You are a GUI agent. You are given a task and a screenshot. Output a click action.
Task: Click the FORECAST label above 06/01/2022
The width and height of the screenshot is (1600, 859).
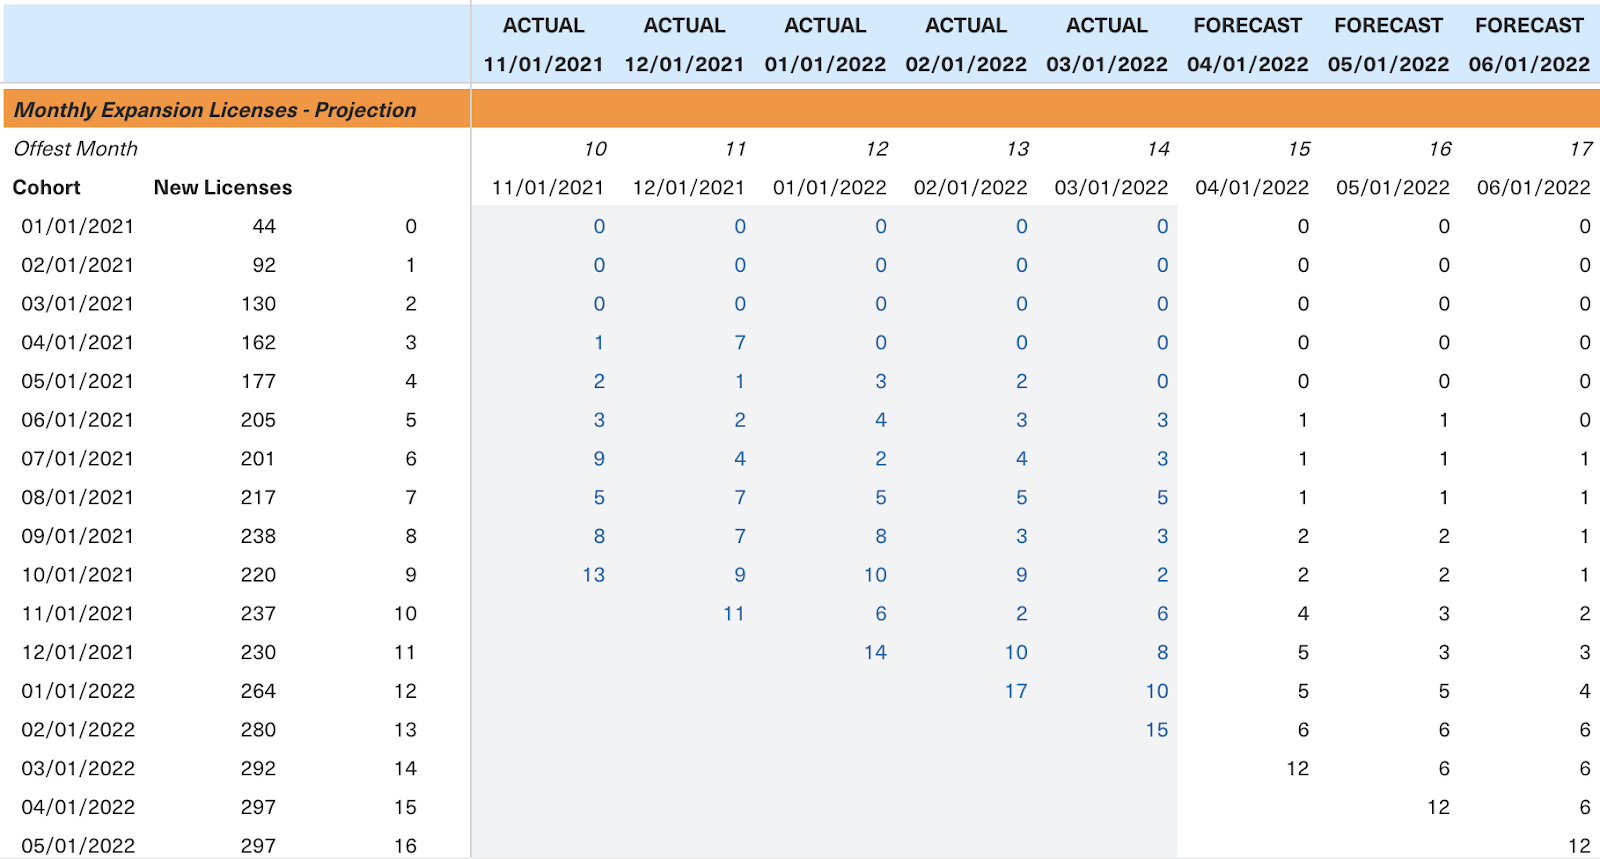(1529, 26)
